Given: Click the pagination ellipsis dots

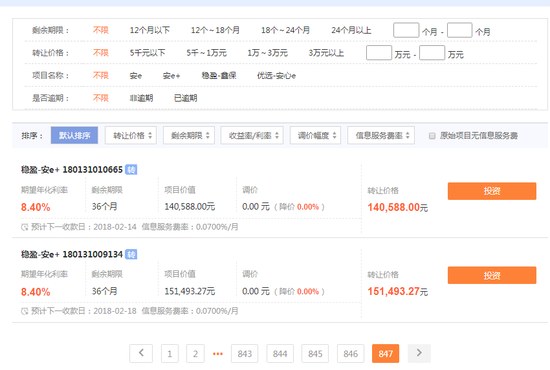Looking at the screenshot, I should click(x=218, y=354).
